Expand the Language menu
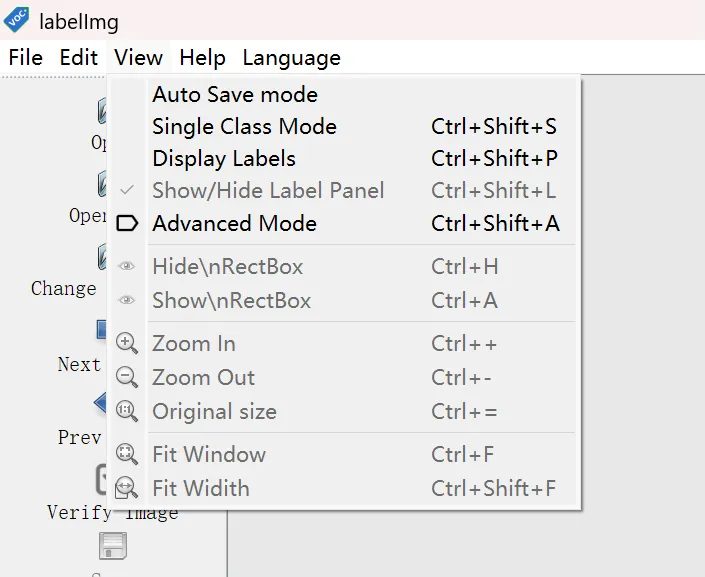The height and width of the screenshot is (577, 705). [x=291, y=58]
